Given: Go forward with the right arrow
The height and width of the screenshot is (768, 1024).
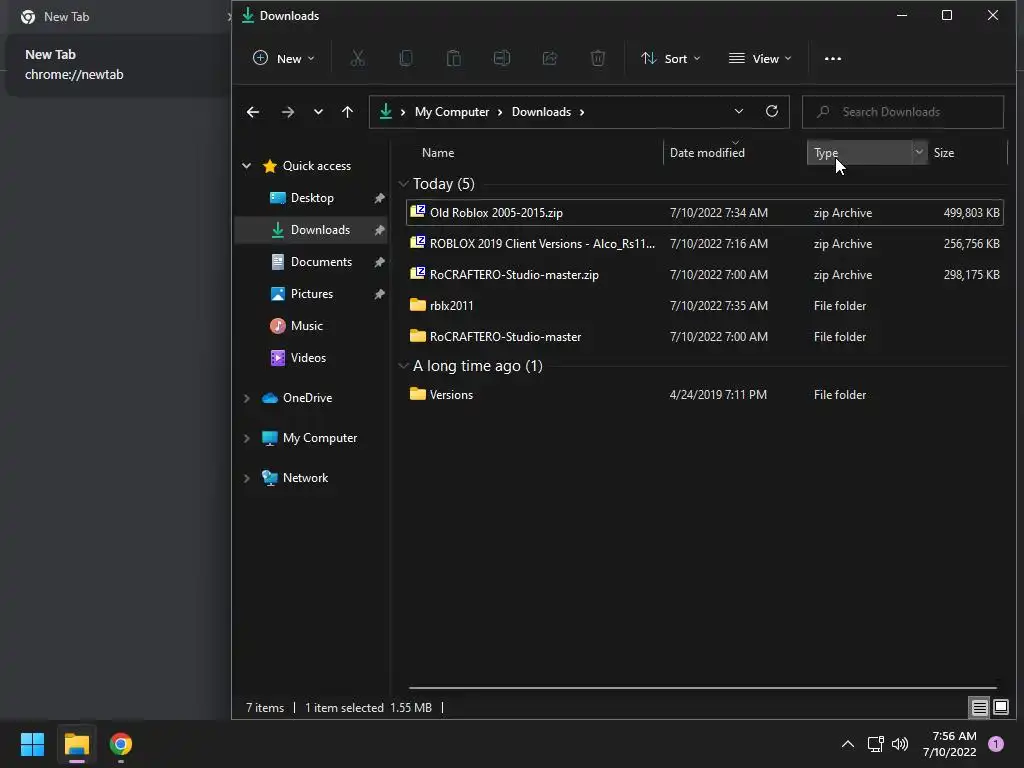Looking at the screenshot, I should click(287, 112).
